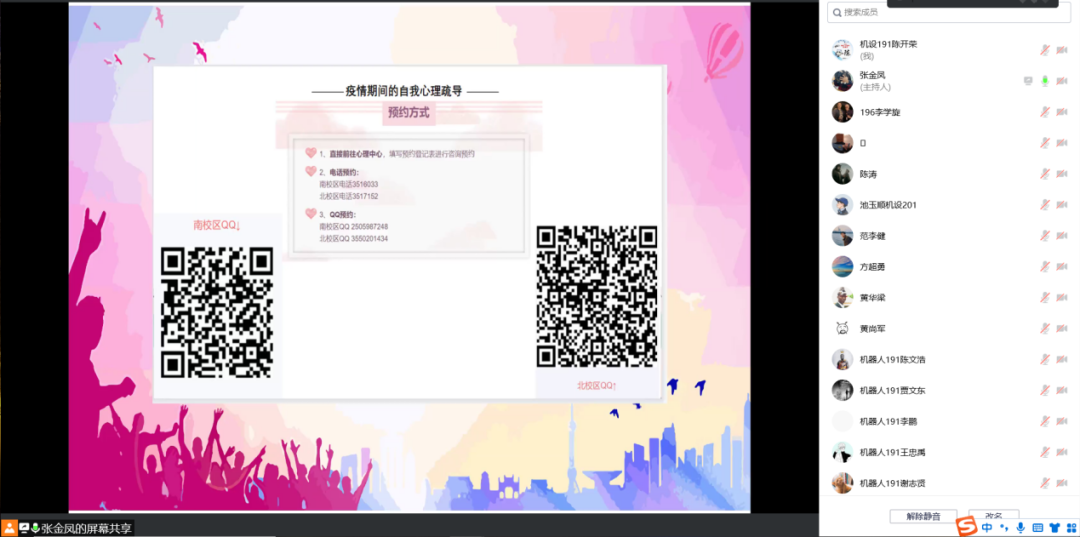Click screen-share icon beside 张金凤

(x=1028, y=81)
